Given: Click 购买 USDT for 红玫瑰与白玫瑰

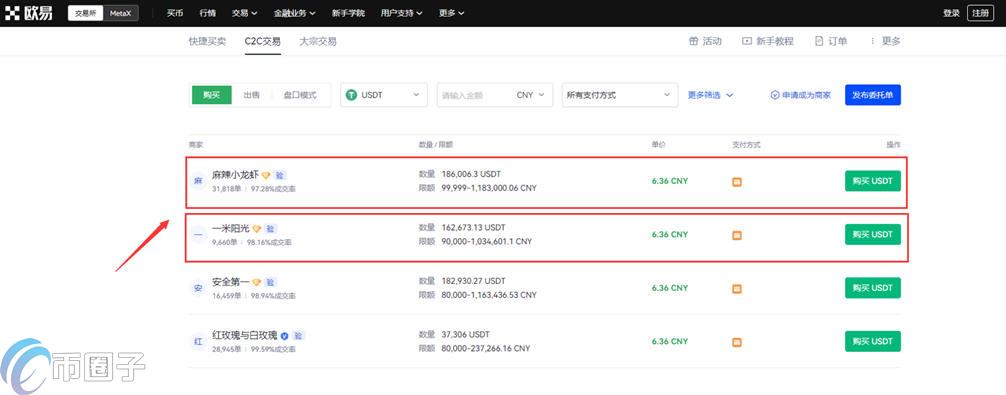Looking at the screenshot, I should [873, 341].
